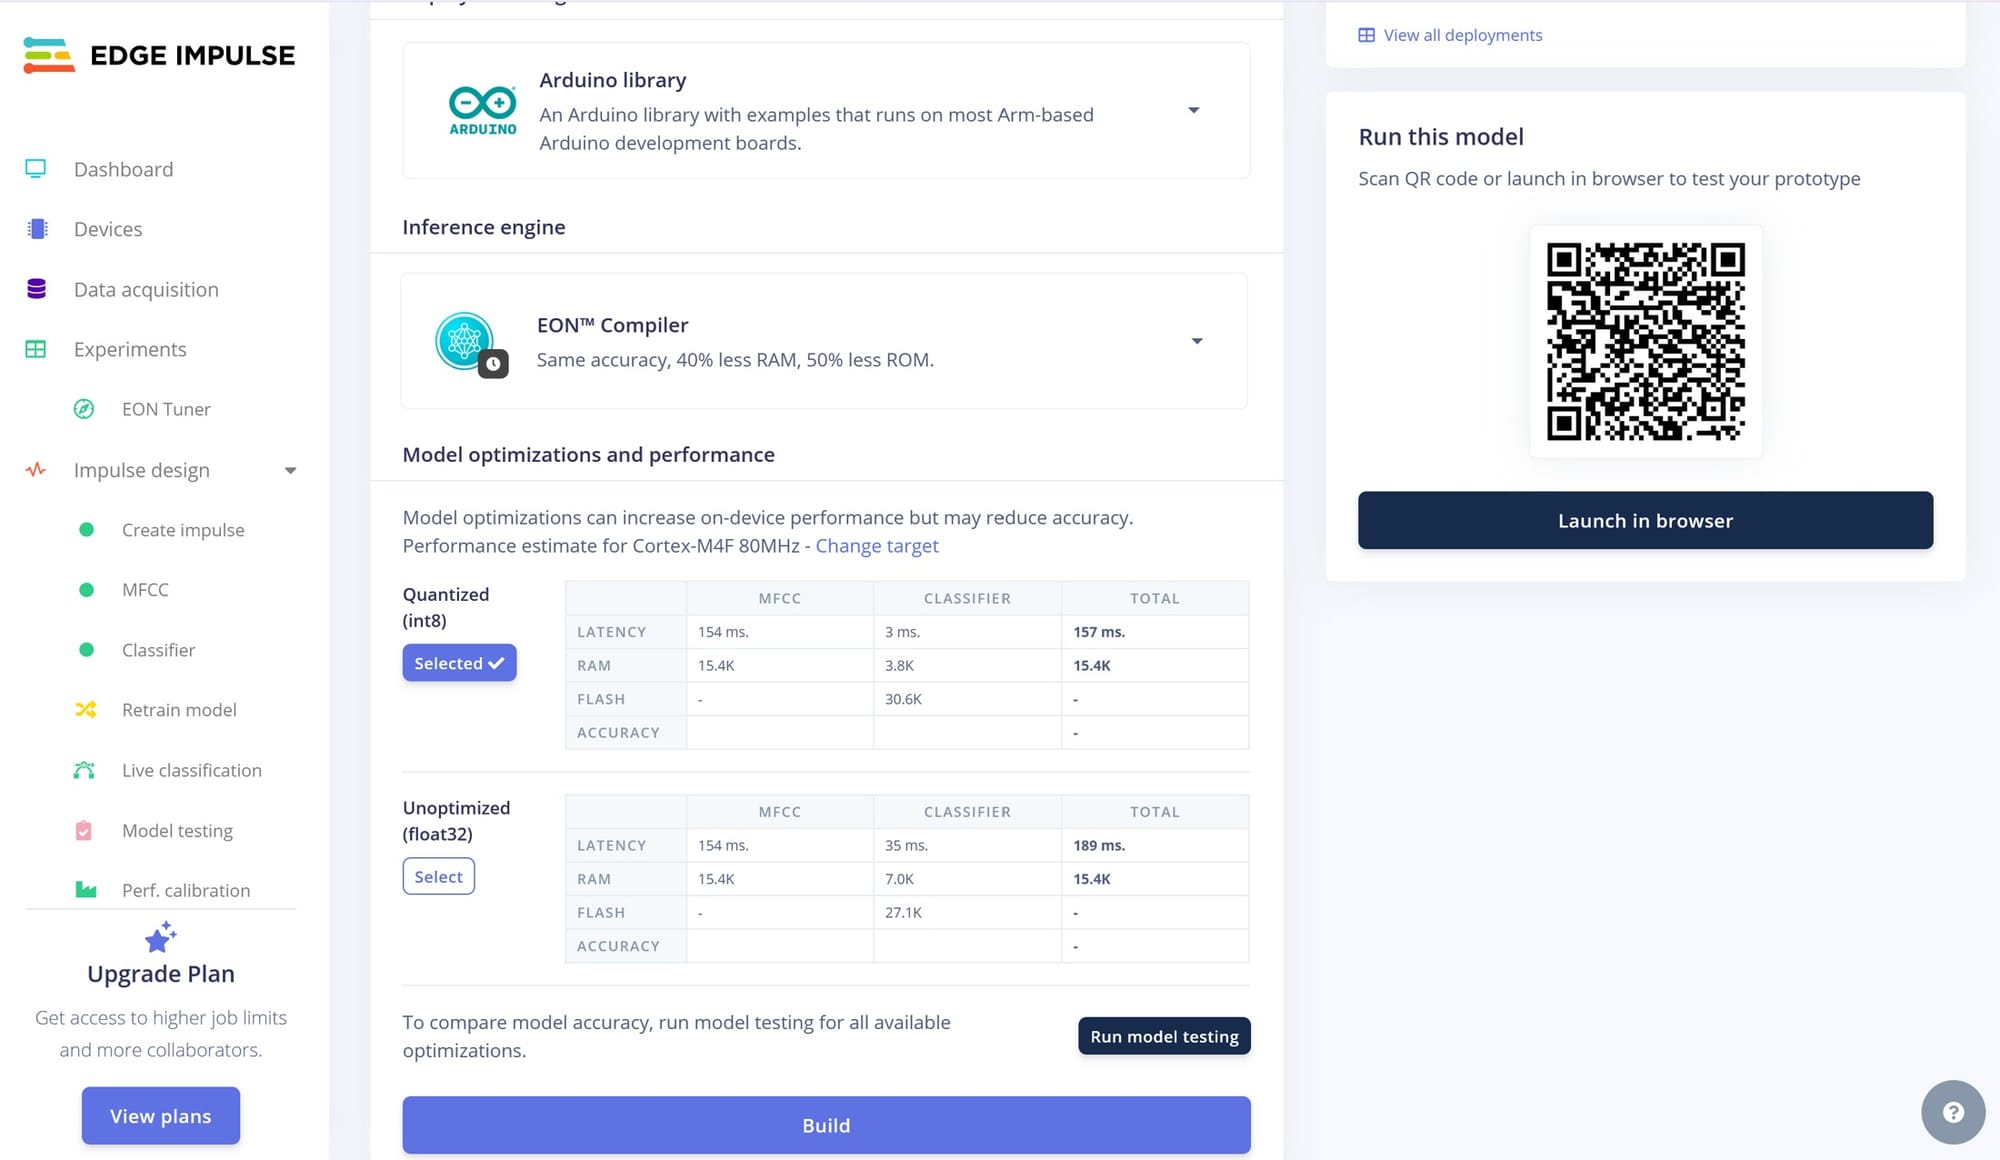Click Launch in browser button
This screenshot has width=2000, height=1160.
pyautogui.click(x=1645, y=520)
